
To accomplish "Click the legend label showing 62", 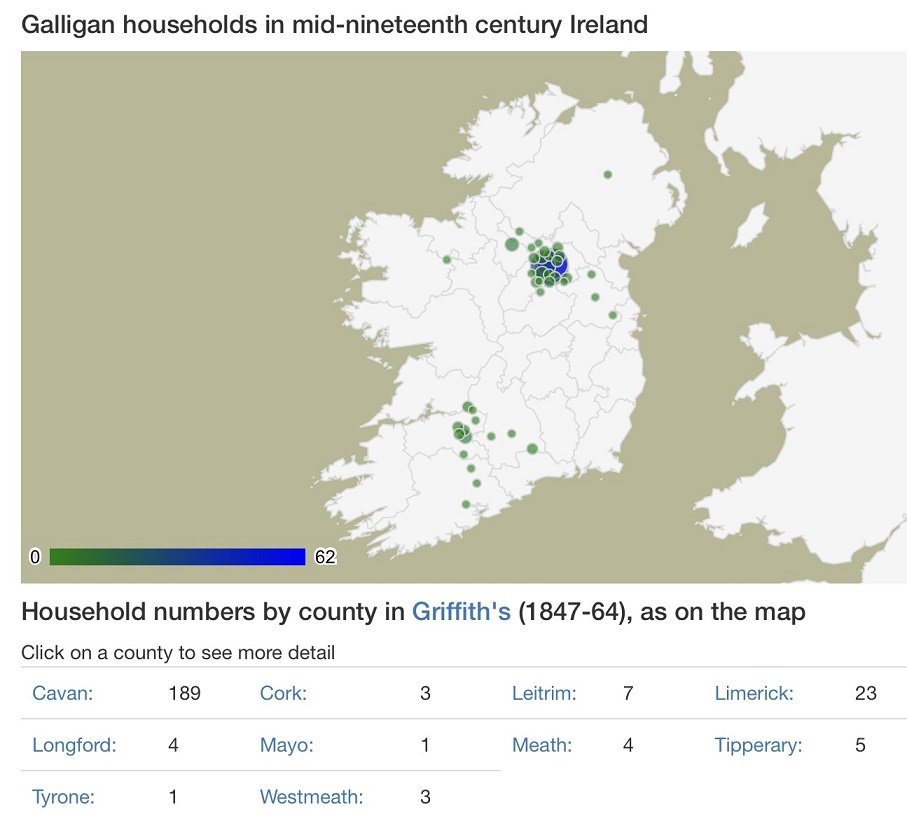I will (x=325, y=555).
